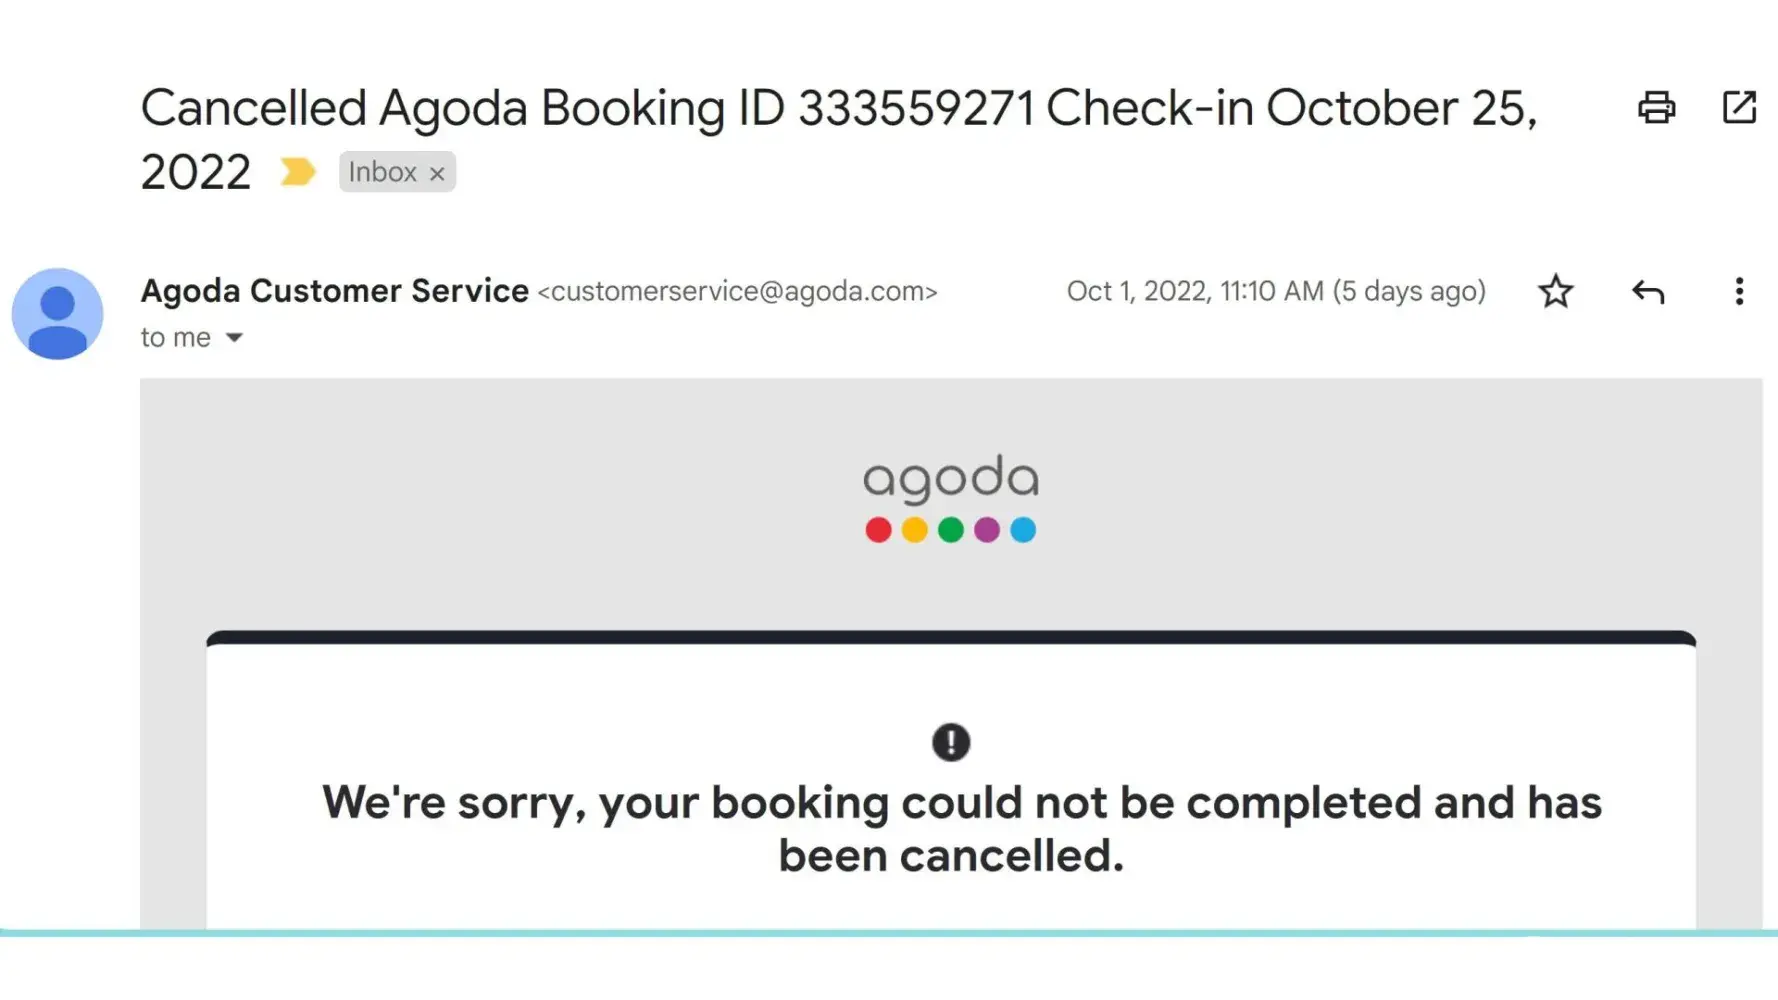Image resolution: width=1778 pixels, height=1000 pixels.
Task: Click the blue dot under the agoda logo
Action: 1023,530
